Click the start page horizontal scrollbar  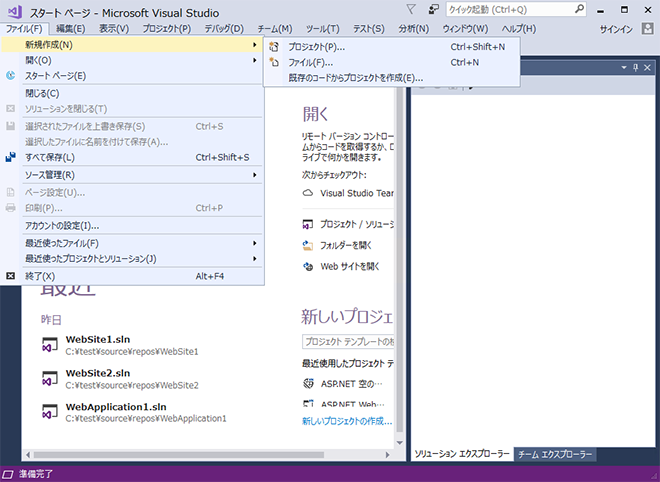pyautogui.click(x=178, y=455)
